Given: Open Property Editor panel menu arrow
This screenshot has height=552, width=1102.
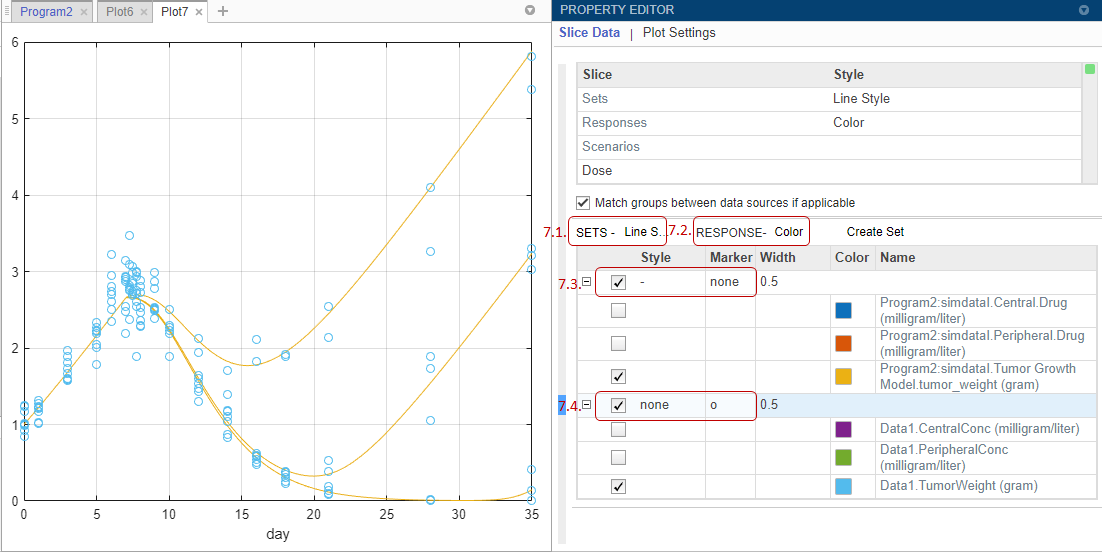Looking at the screenshot, I should pyautogui.click(x=1083, y=10).
